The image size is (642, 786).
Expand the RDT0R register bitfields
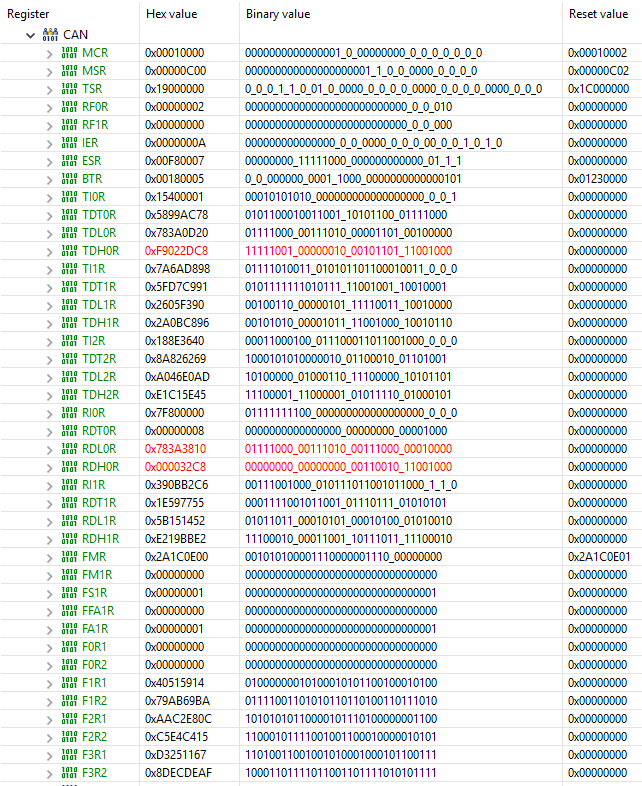[49, 432]
